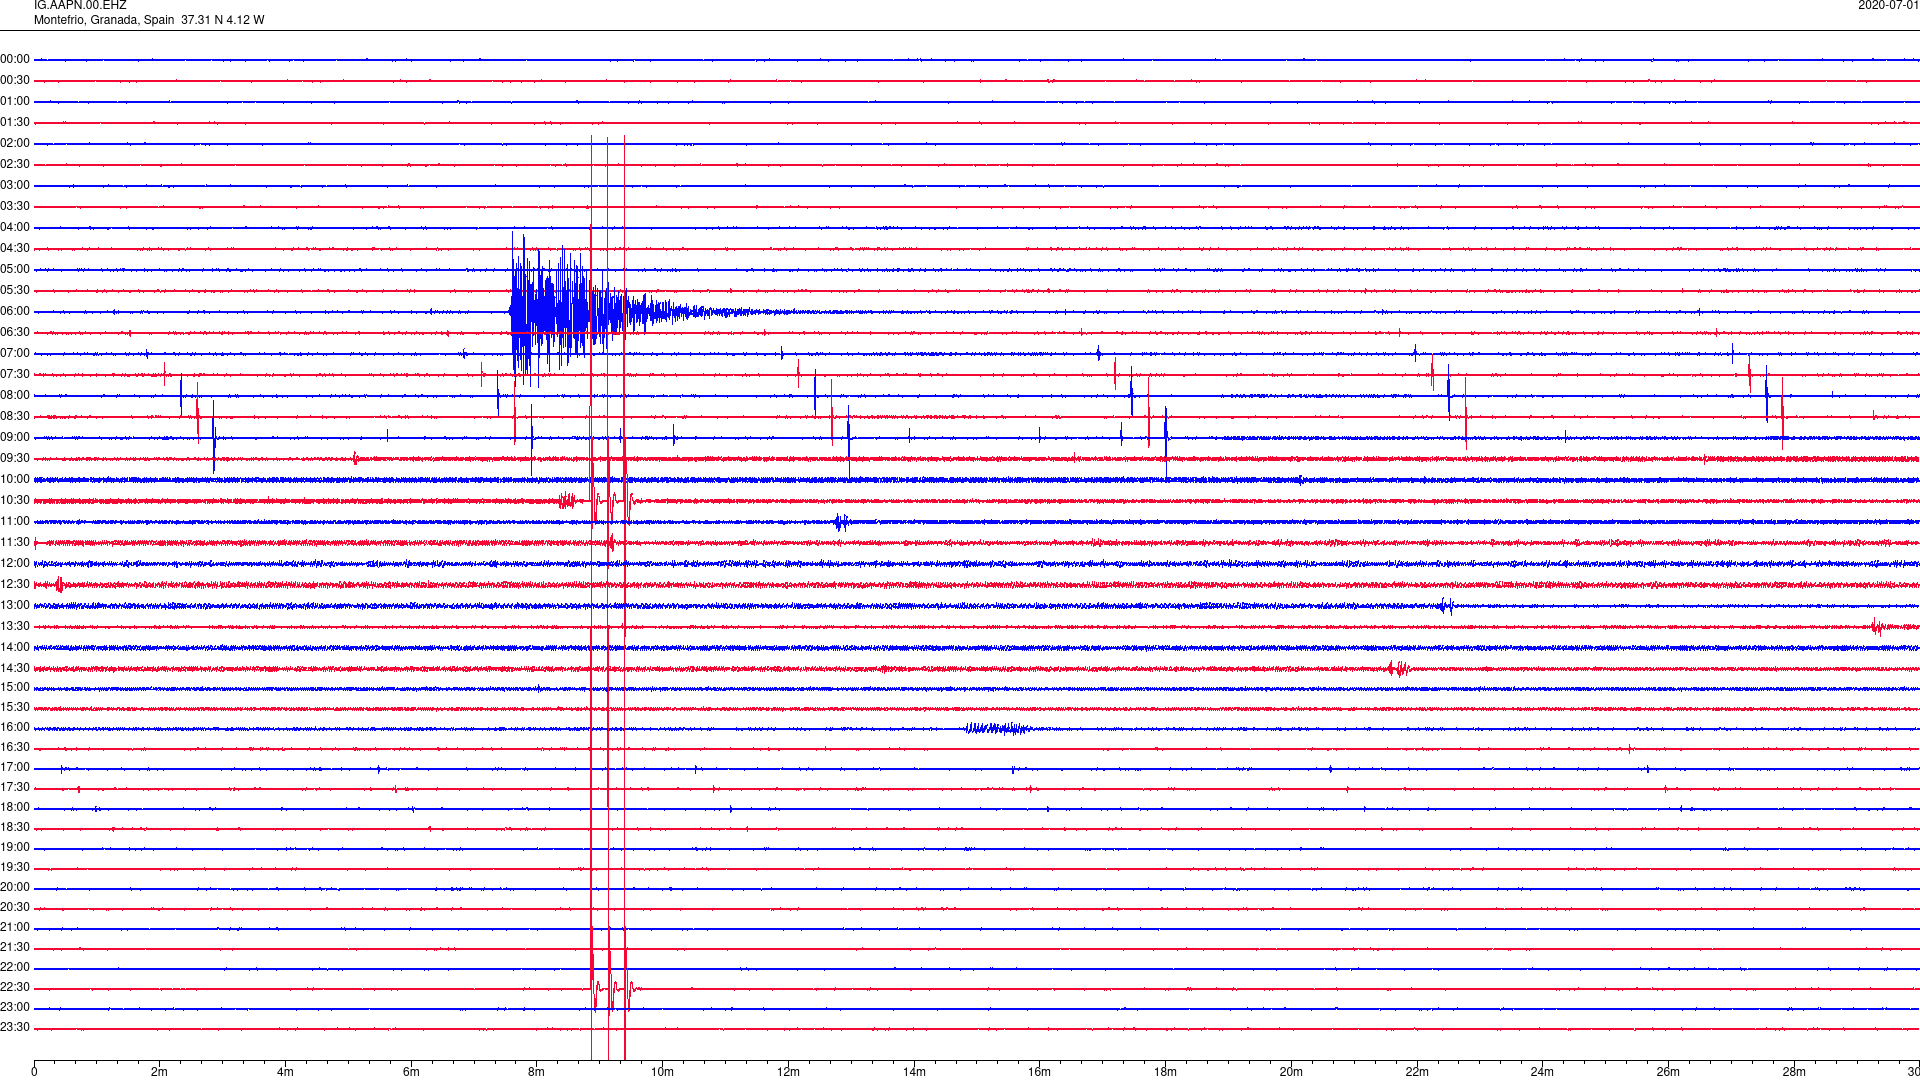Click the red burst near end of 13:30 trace

(1878, 627)
